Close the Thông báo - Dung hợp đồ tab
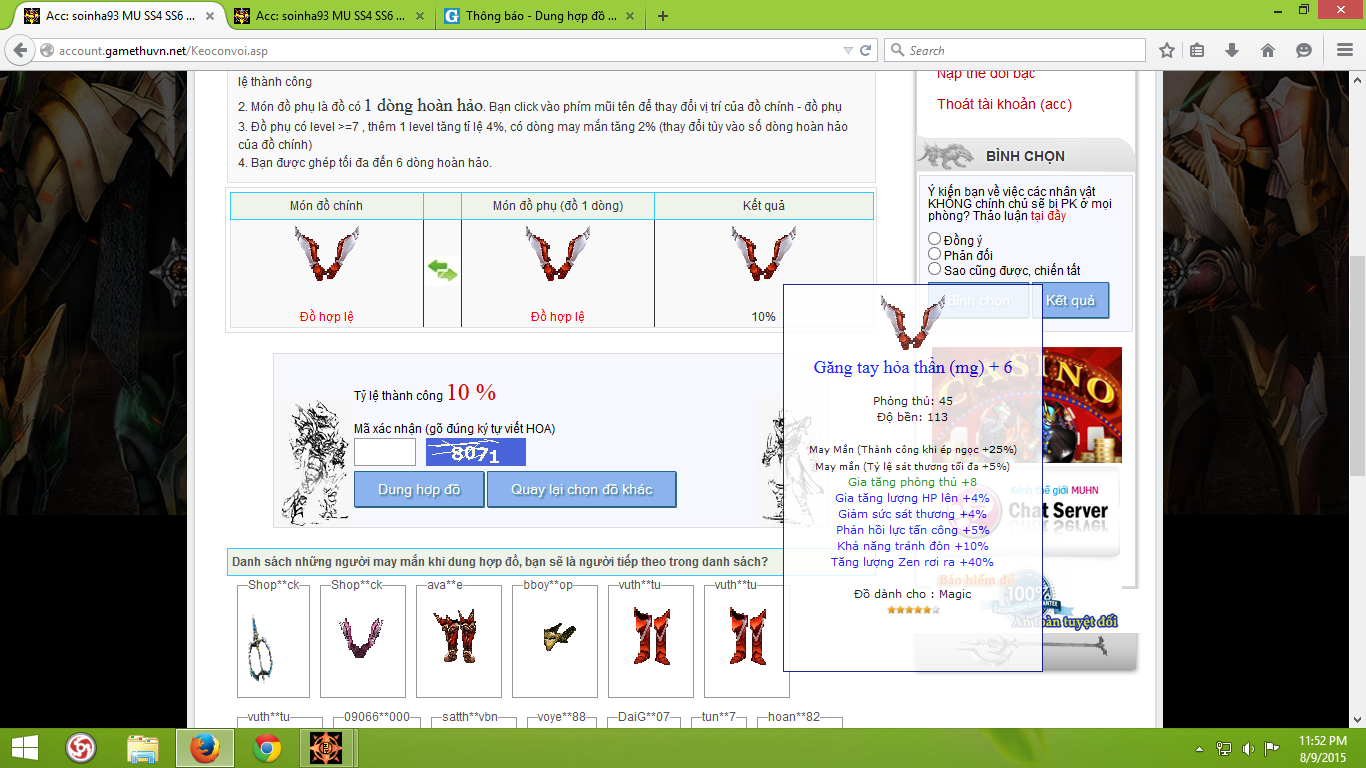This screenshot has height=768, width=1366. (631, 16)
